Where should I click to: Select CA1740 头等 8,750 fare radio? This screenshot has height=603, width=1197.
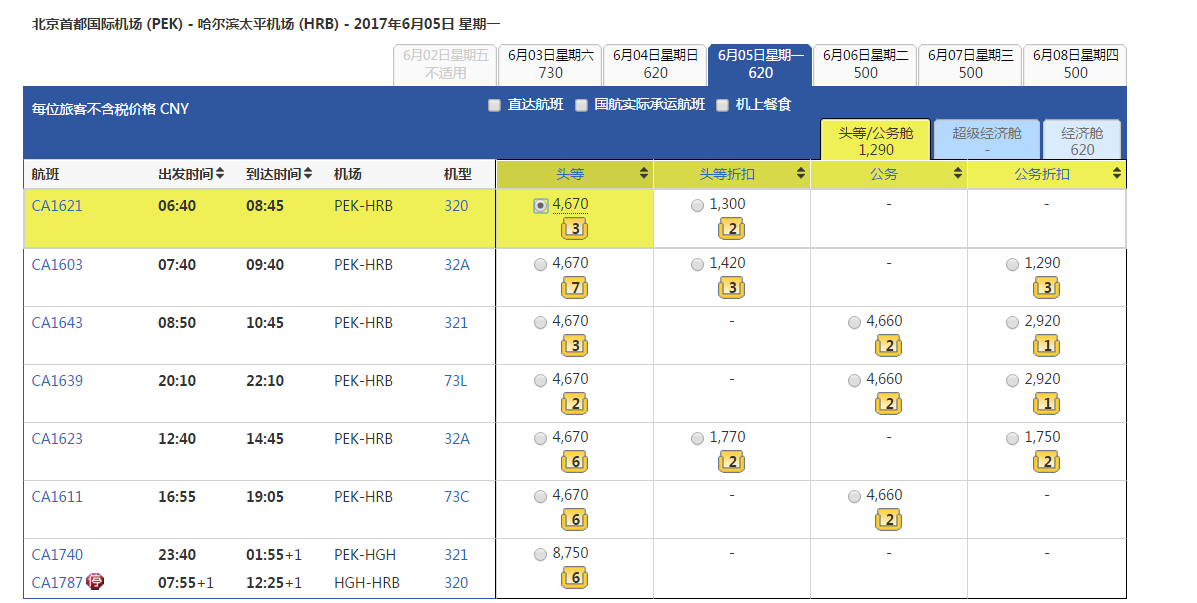pyautogui.click(x=540, y=554)
